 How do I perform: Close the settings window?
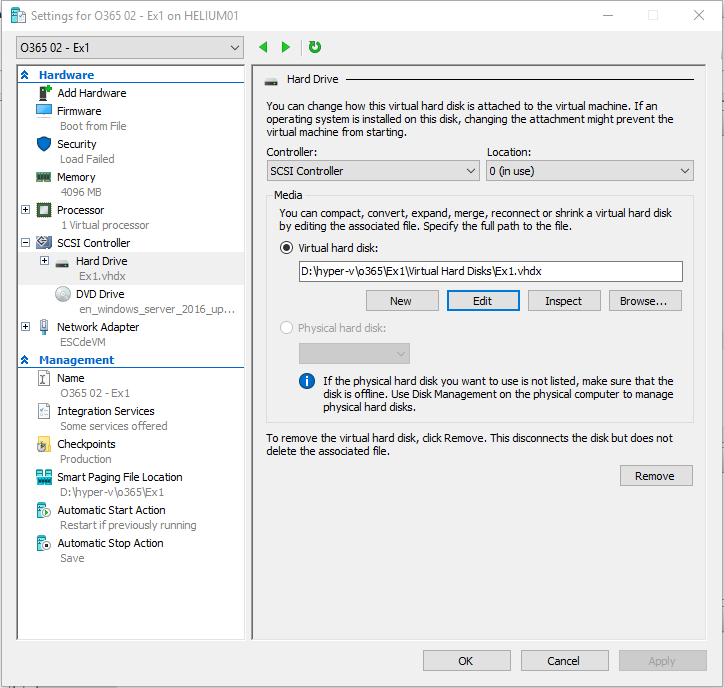(699, 15)
